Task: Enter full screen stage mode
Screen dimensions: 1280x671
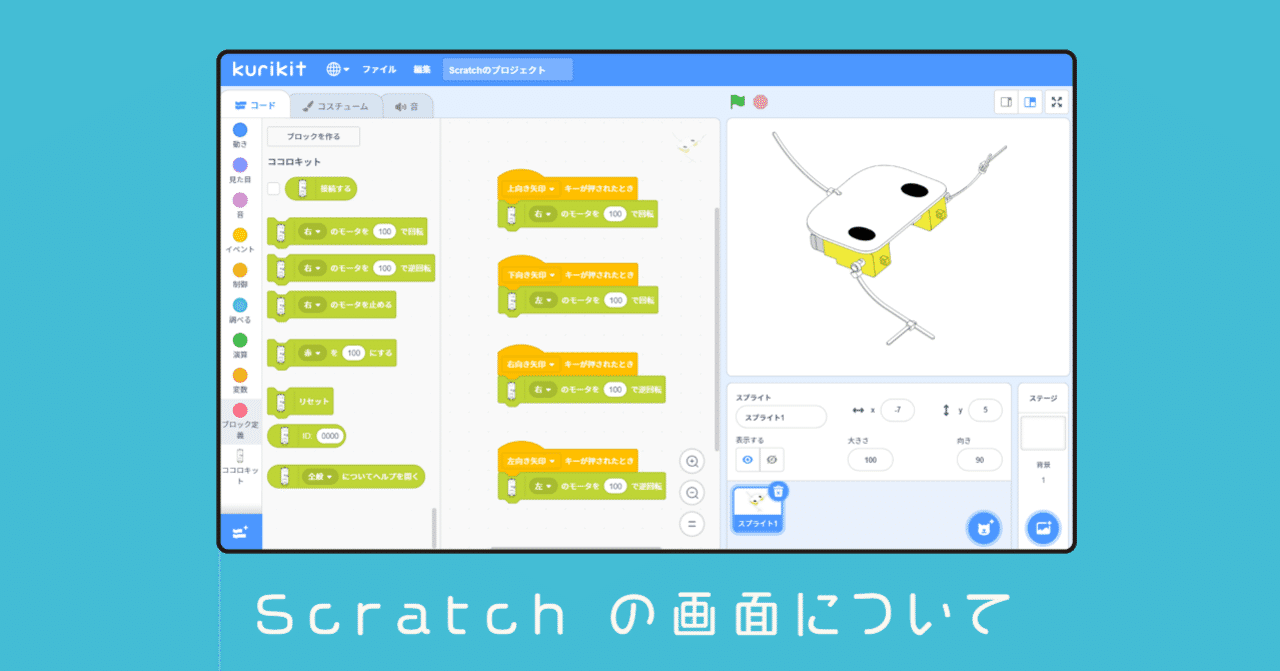Action: coord(1056,102)
